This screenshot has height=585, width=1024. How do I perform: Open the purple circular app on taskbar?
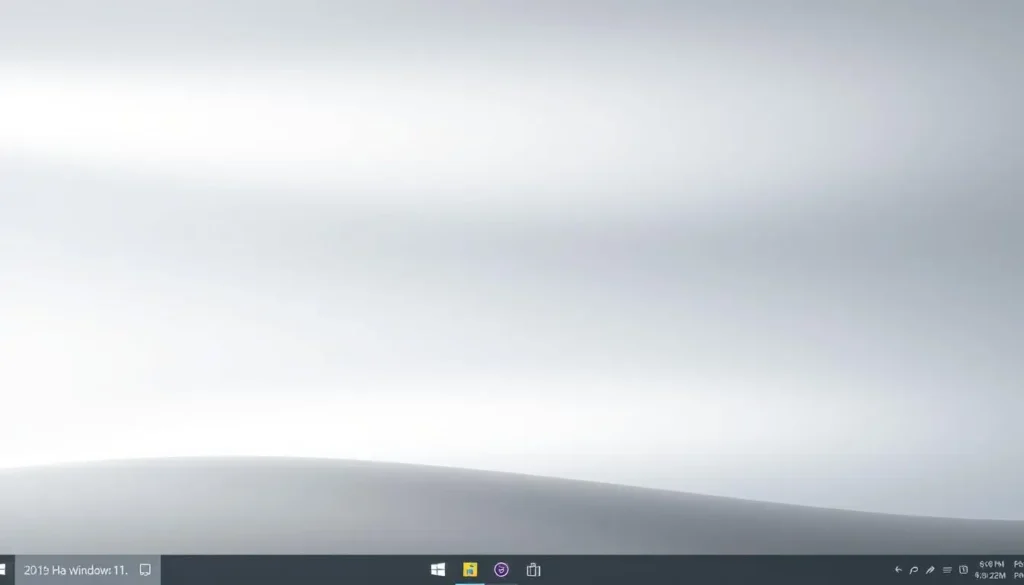pyautogui.click(x=500, y=570)
